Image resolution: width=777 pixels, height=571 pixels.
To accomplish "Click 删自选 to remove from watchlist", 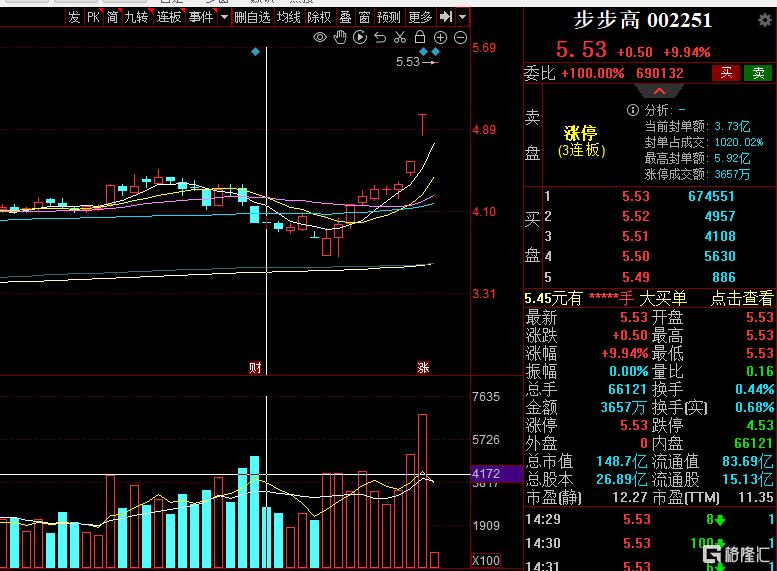I will pyautogui.click(x=252, y=17).
